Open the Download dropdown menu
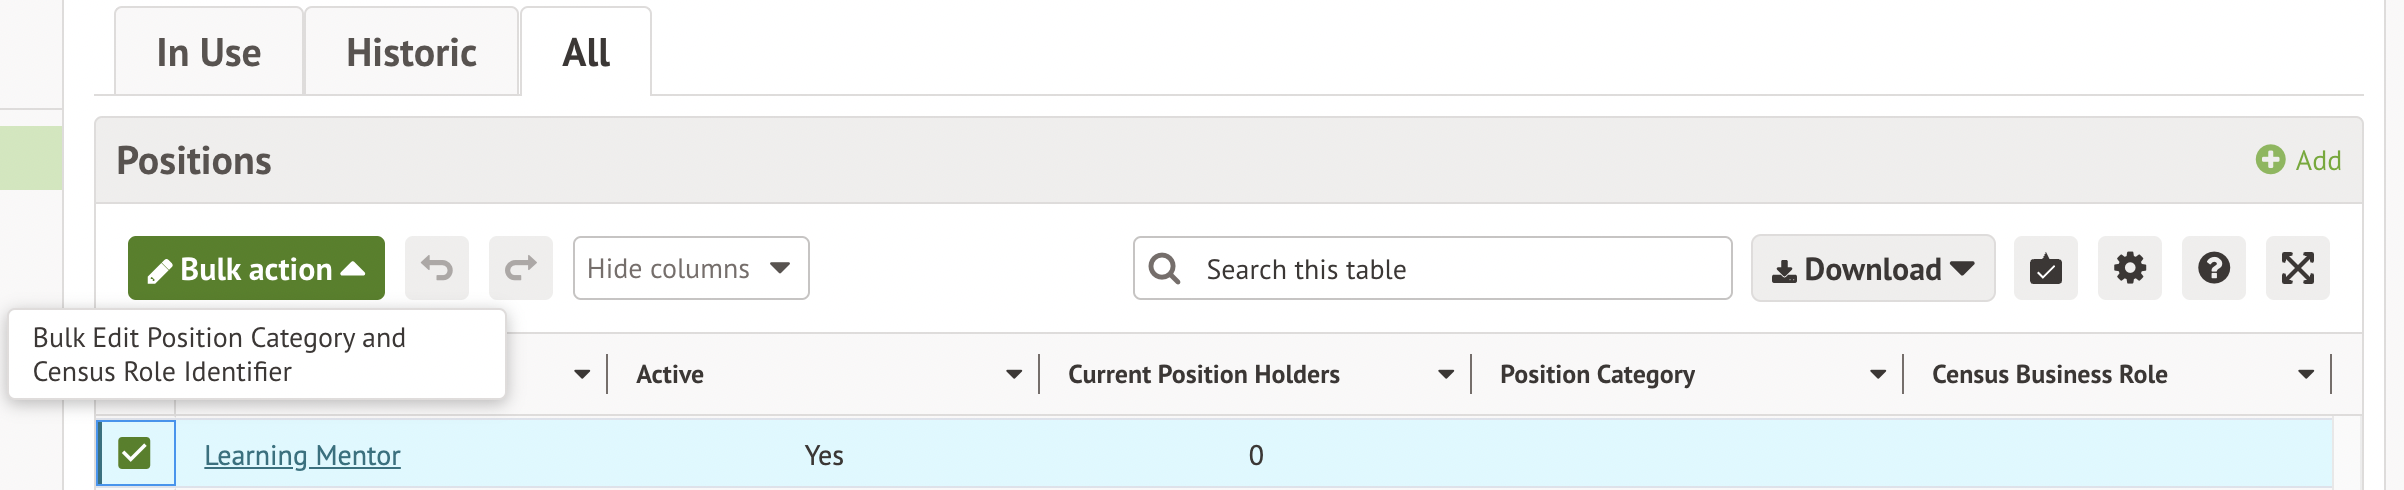 pyautogui.click(x=1872, y=268)
